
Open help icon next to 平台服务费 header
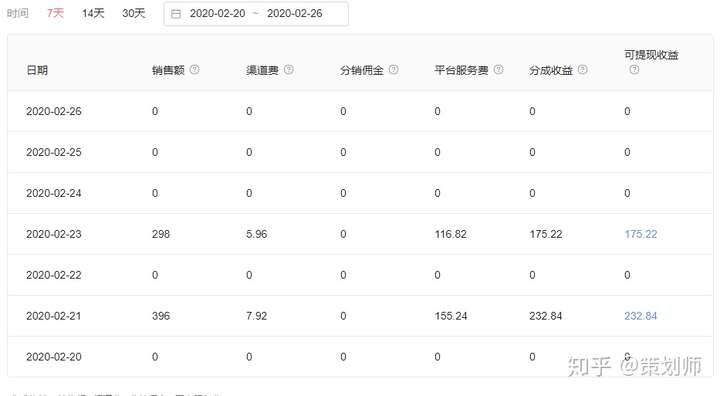(x=498, y=69)
